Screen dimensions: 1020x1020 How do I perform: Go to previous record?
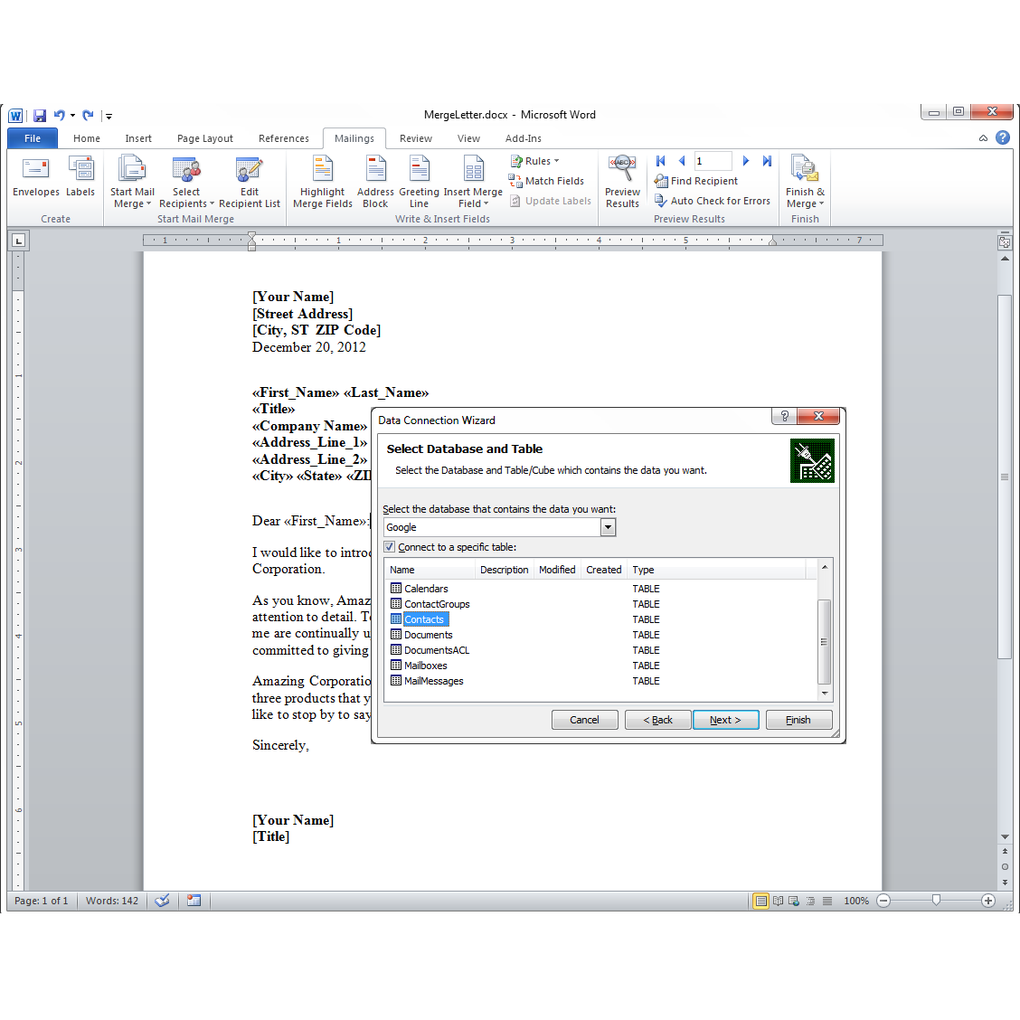pos(682,161)
